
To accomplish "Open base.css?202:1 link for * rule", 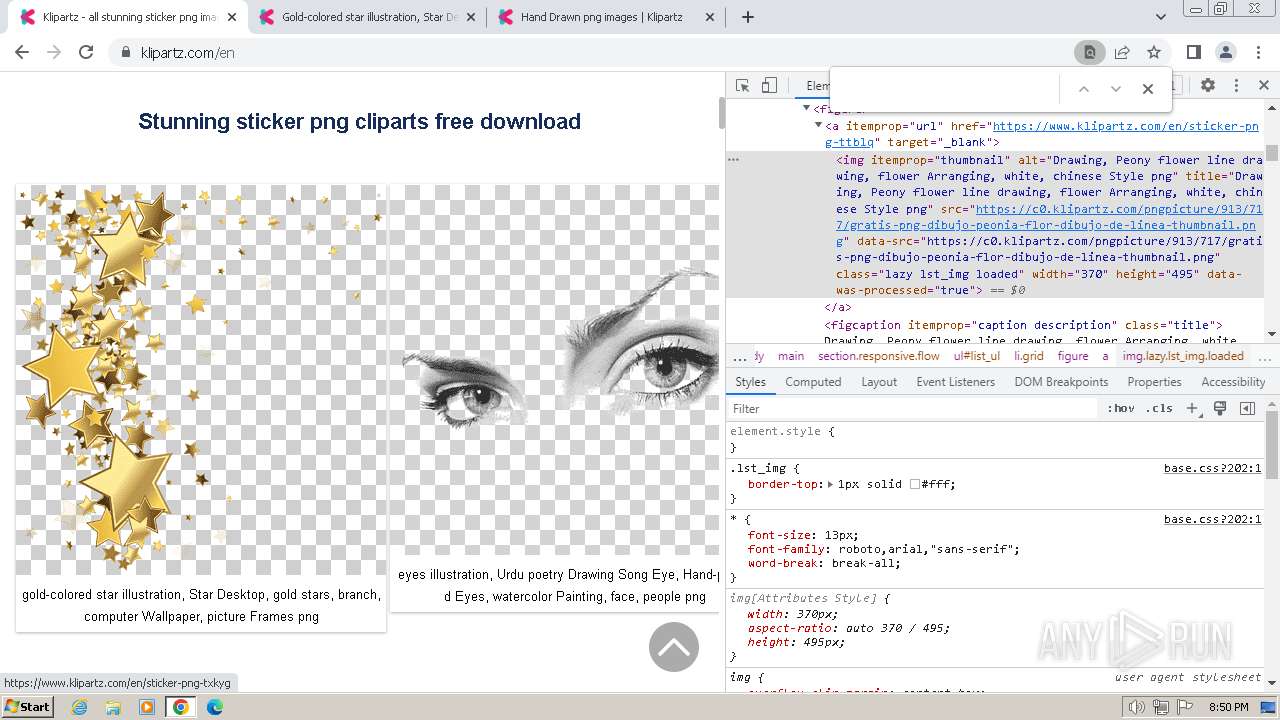I will click(1212, 519).
